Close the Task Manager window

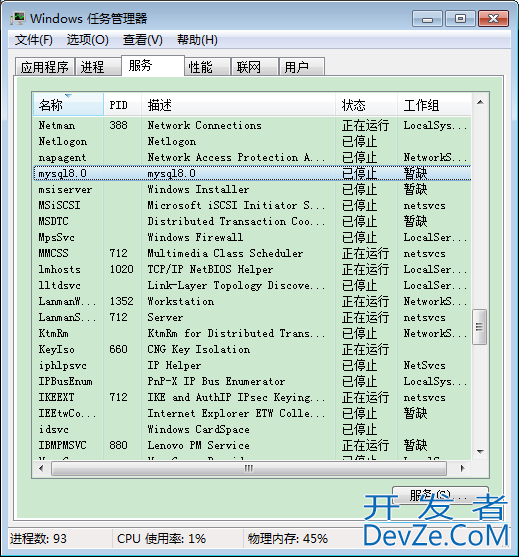[493, 18]
